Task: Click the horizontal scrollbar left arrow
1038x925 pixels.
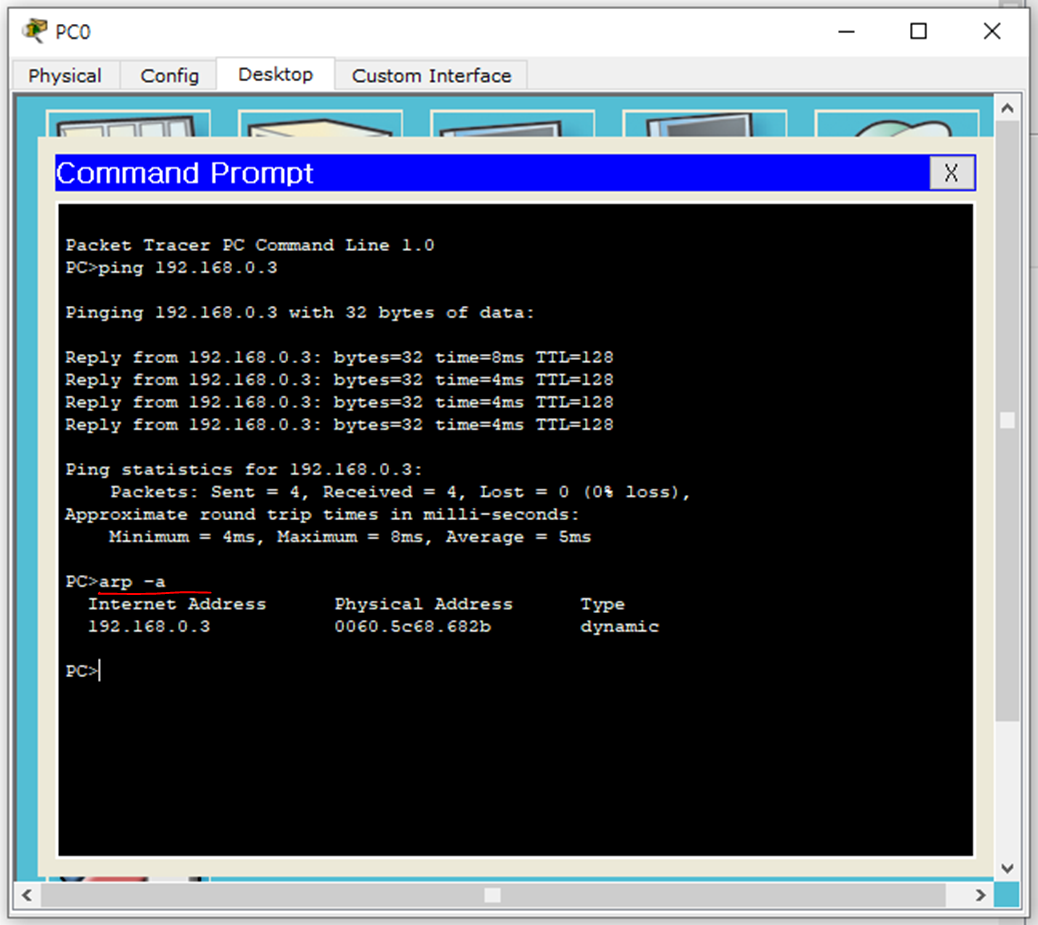Action: (26, 895)
